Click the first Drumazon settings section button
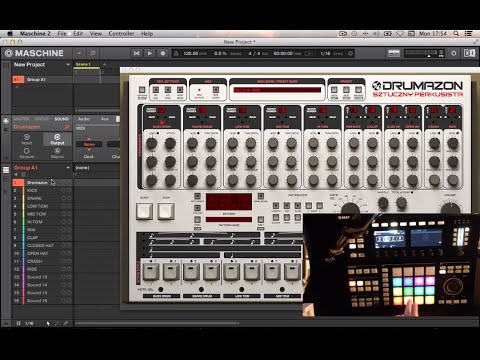 (x=156, y=90)
